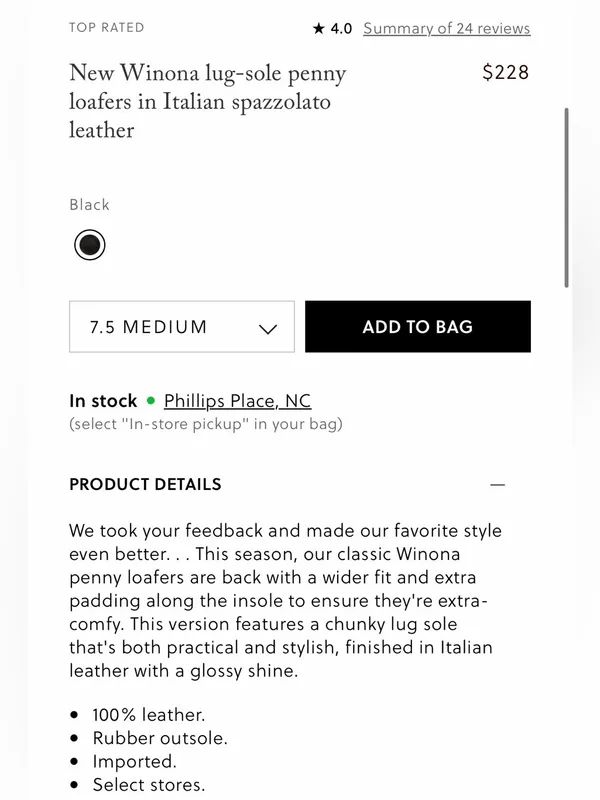
Task: Click the green in-stock indicator dot
Action: click(x=151, y=401)
